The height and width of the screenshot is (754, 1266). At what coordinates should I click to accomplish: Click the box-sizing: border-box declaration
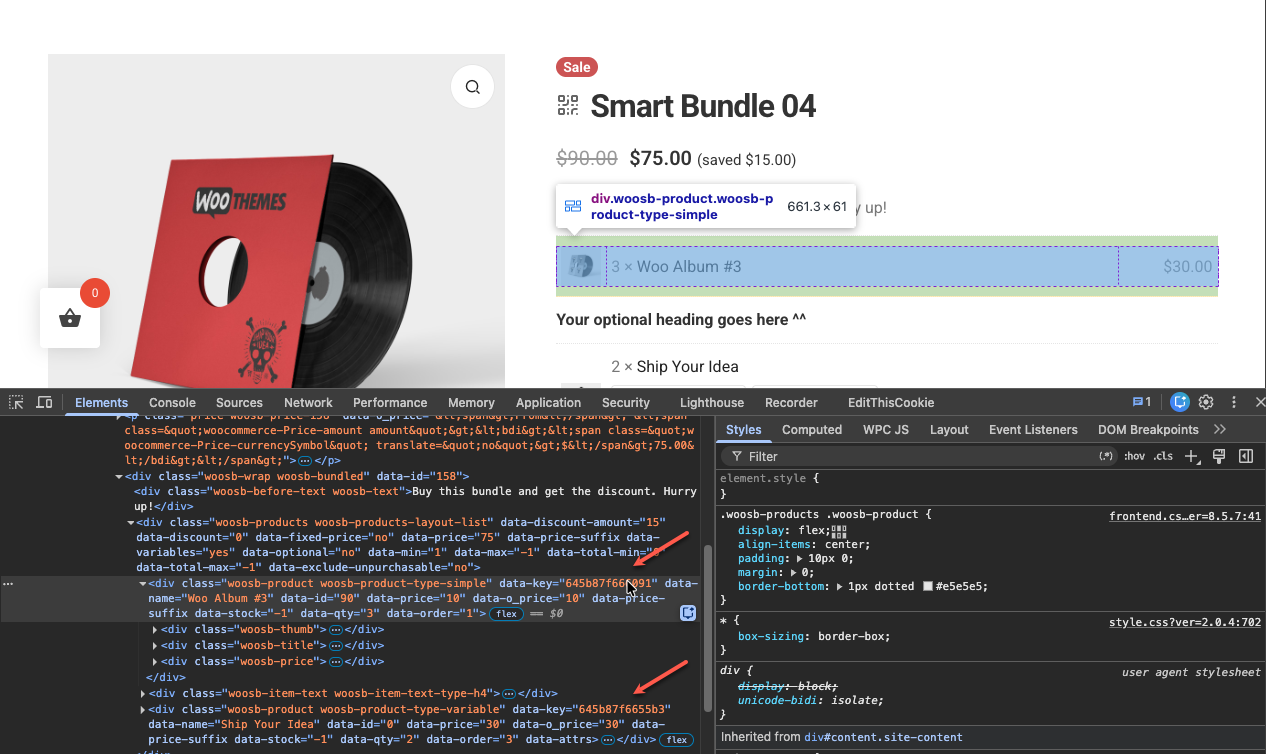[814, 636]
